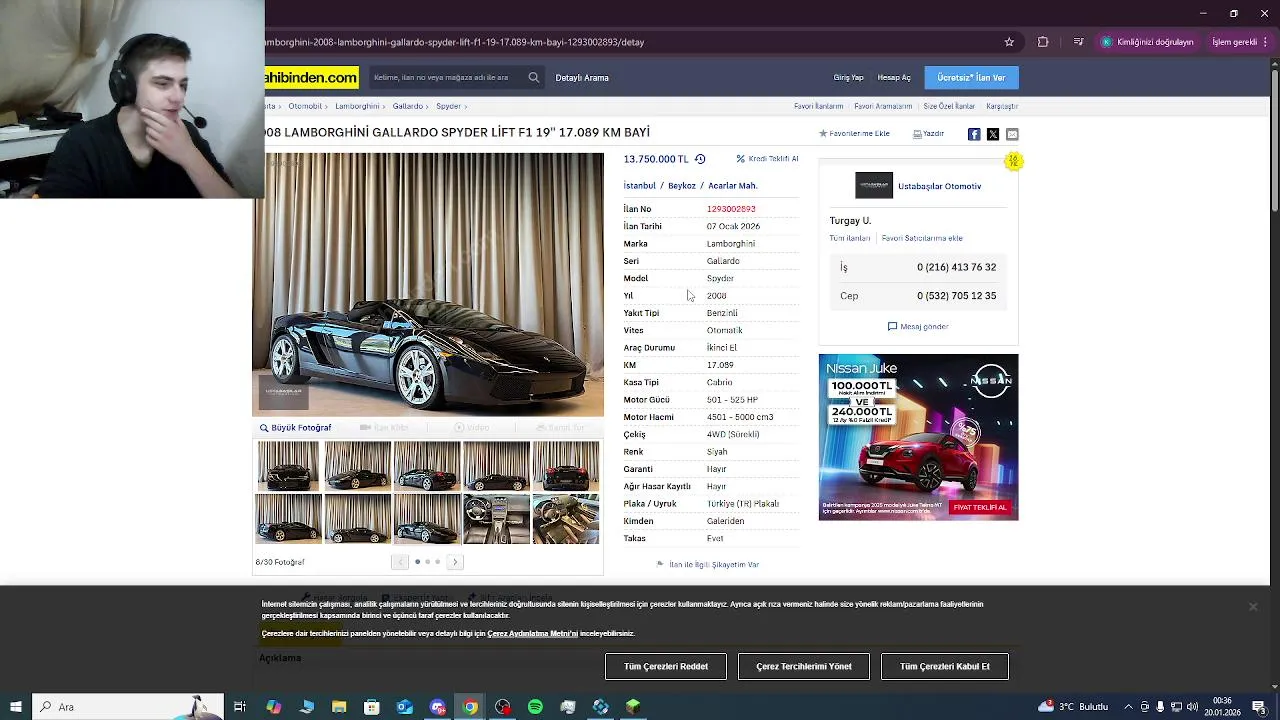Image resolution: width=1280 pixels, height=720 pixels.
Task: Open Favori İlanlarım menu item
Action: pos(819,106)
